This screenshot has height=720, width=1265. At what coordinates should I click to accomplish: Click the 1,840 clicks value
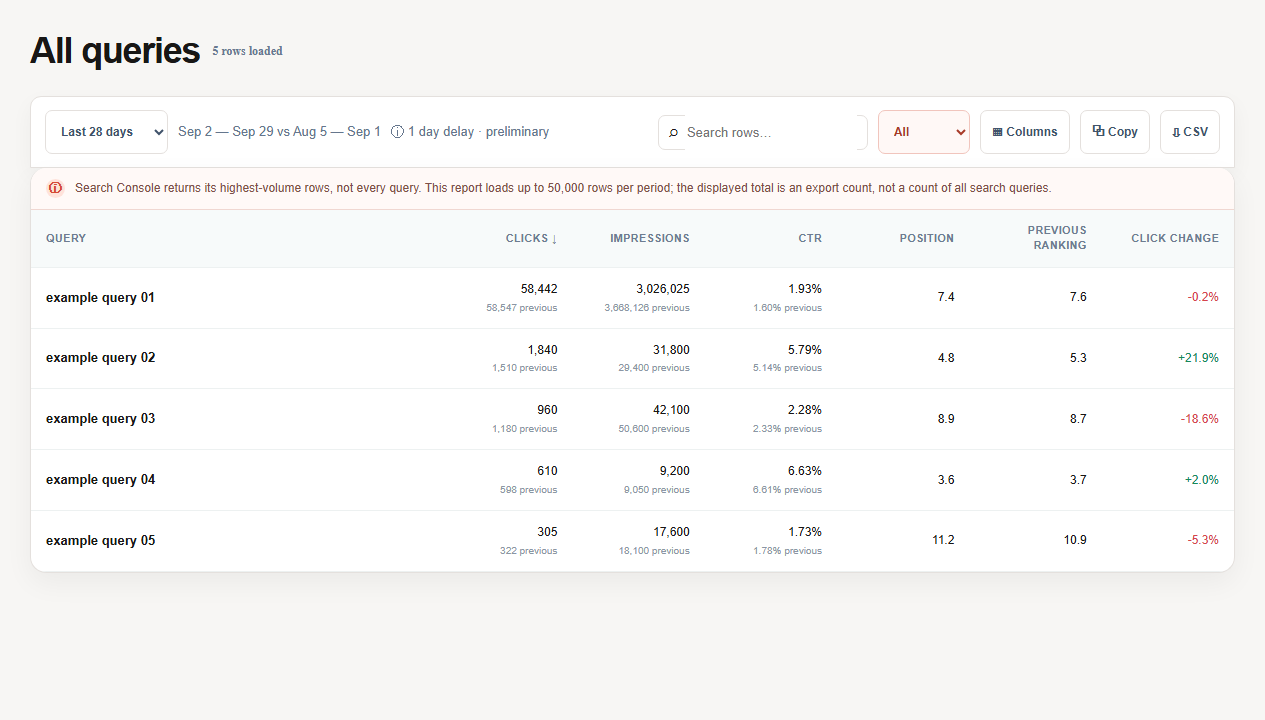[x=543, y=350]
